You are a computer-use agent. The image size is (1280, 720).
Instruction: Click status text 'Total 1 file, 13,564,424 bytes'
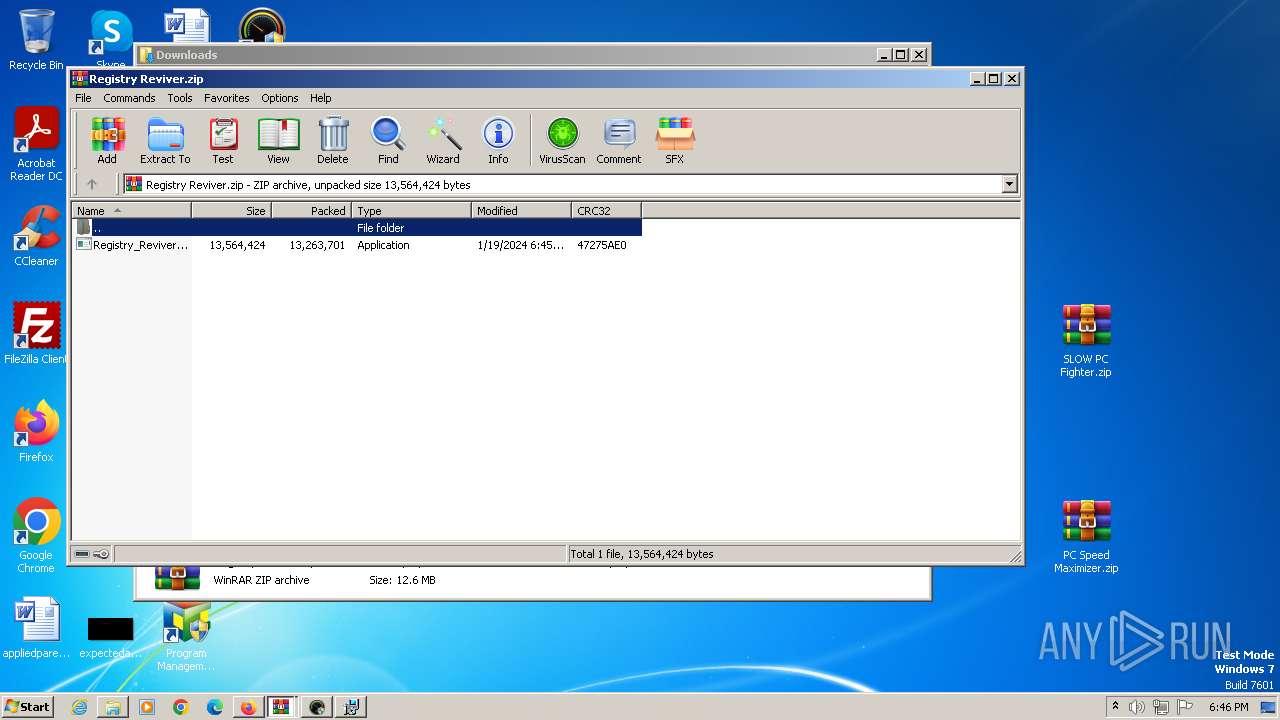coord(641,554)
